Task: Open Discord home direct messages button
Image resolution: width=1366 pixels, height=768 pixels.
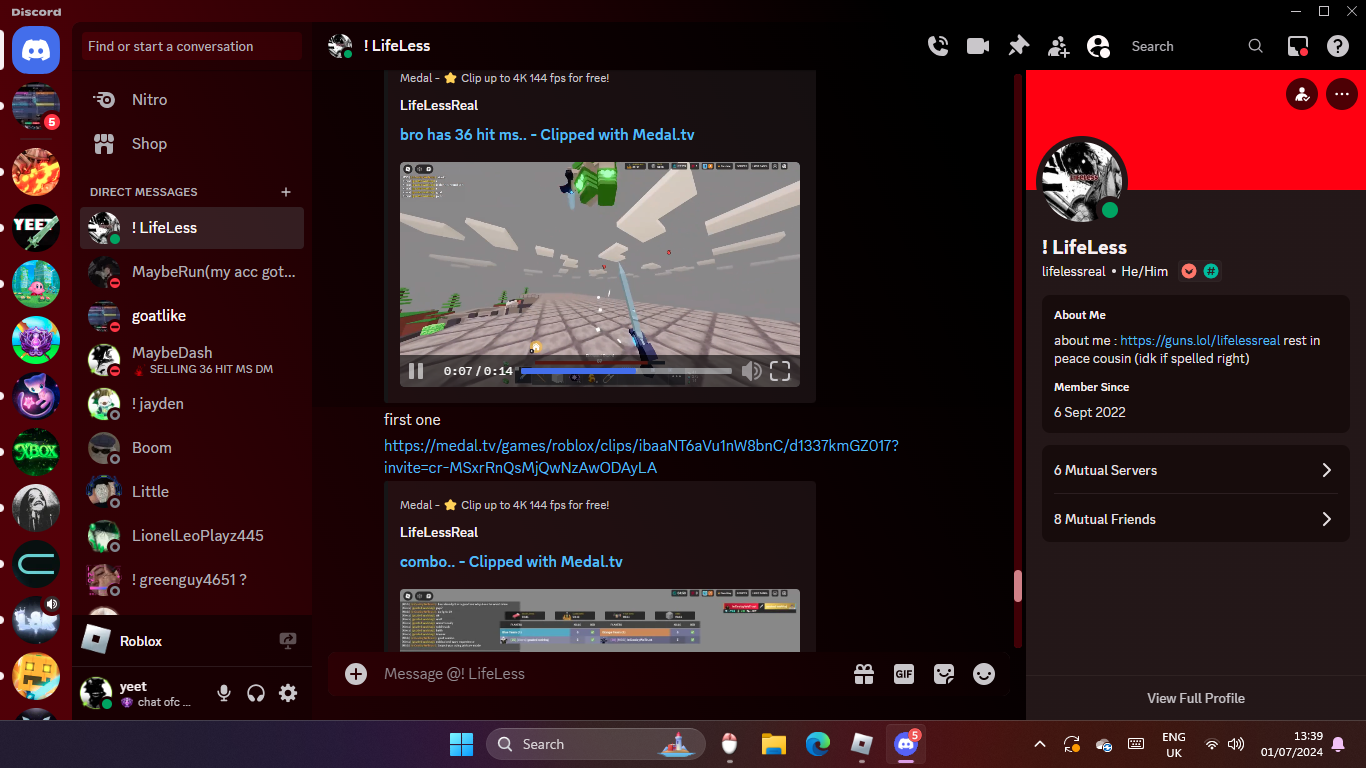Action: [x=36, y=50]
